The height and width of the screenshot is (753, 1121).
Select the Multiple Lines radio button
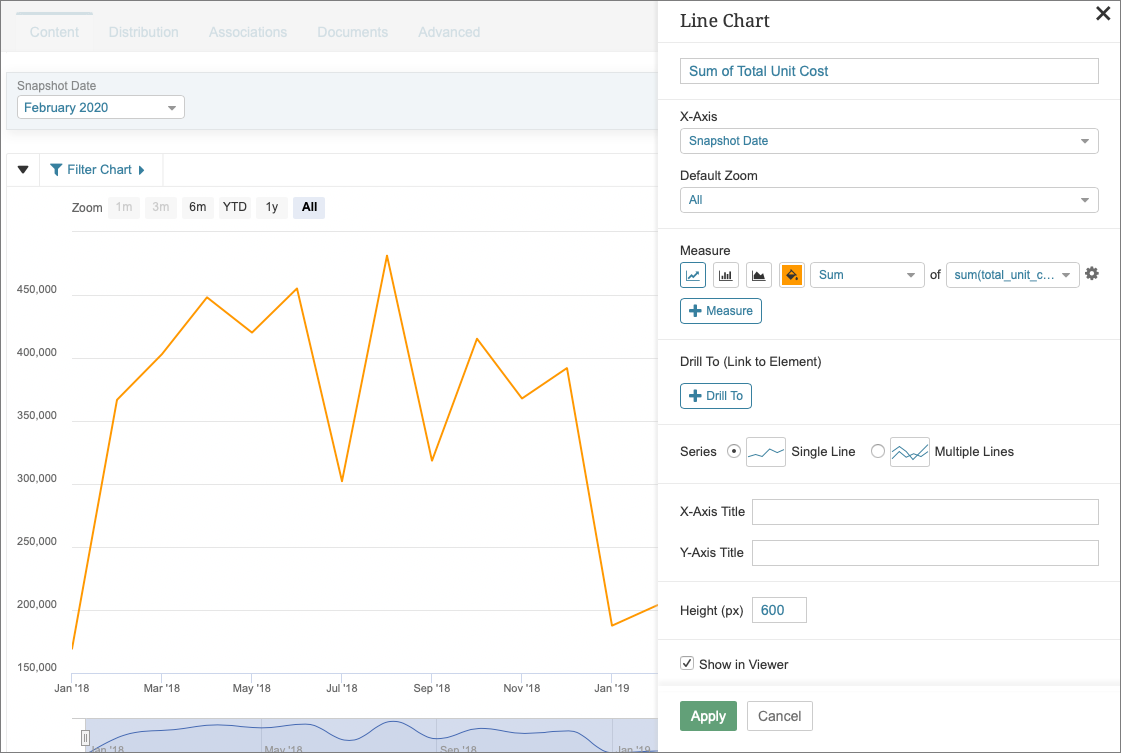877,451
